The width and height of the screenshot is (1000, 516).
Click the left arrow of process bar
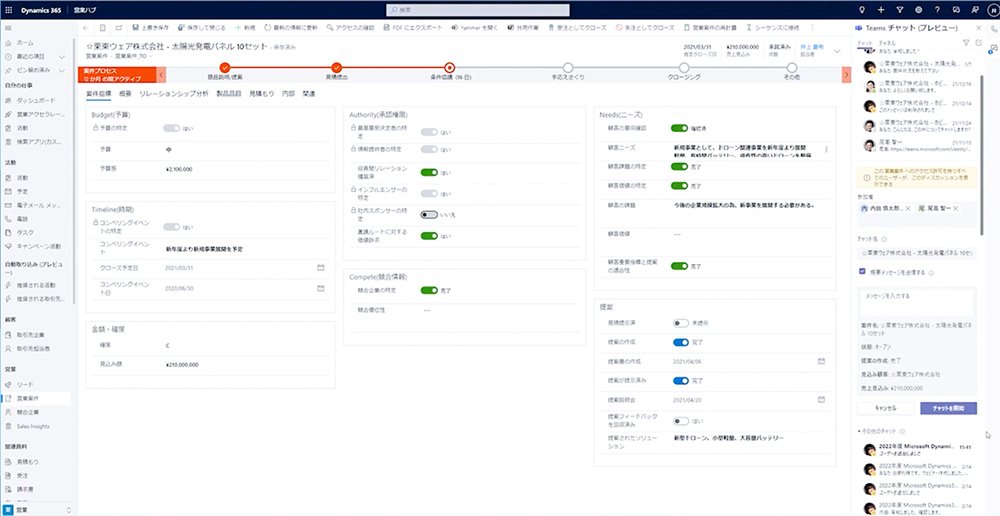tap(162, 75)
